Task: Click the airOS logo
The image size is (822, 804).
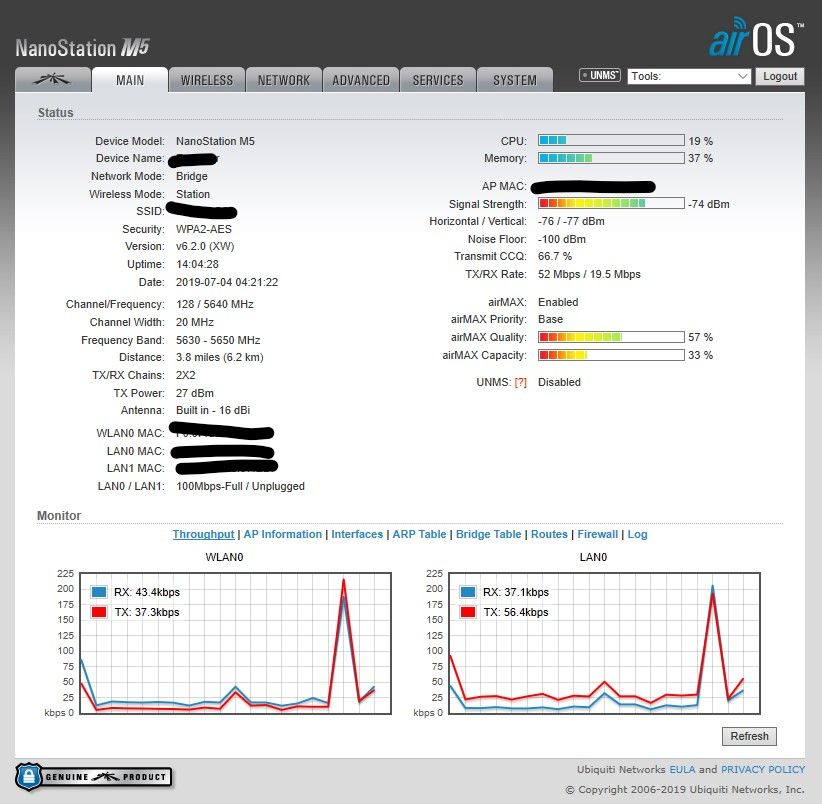Action: coord(752,37)
